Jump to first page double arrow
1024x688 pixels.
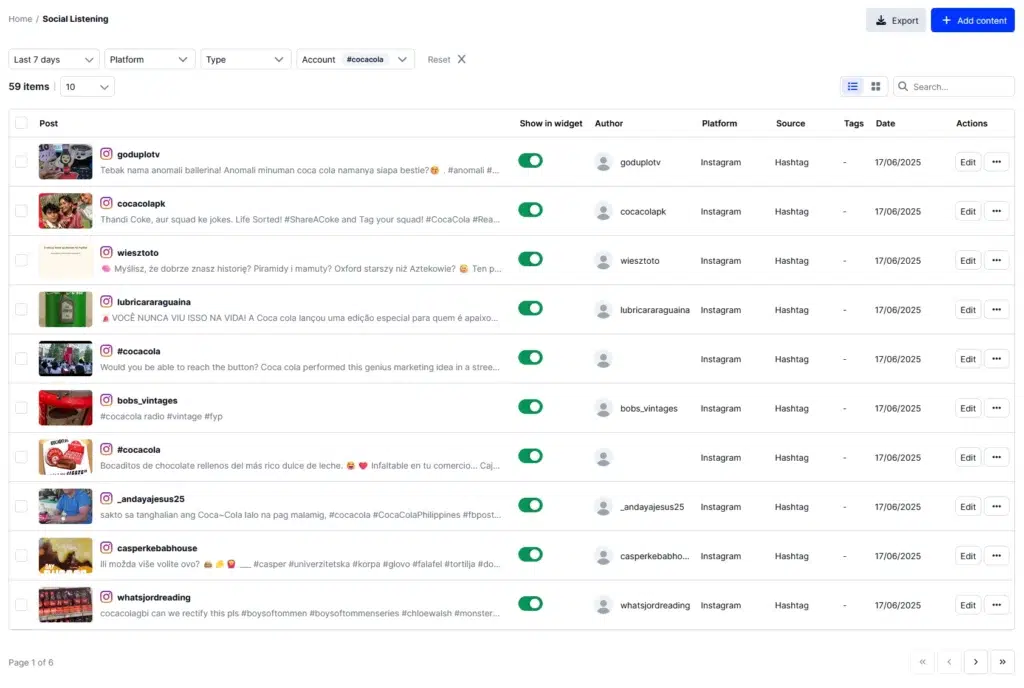tap(922, 662)
